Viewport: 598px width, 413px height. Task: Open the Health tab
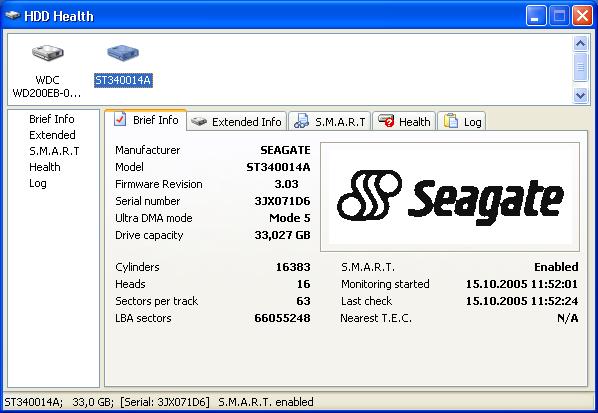pyautogui.click(x=404, y=122)
